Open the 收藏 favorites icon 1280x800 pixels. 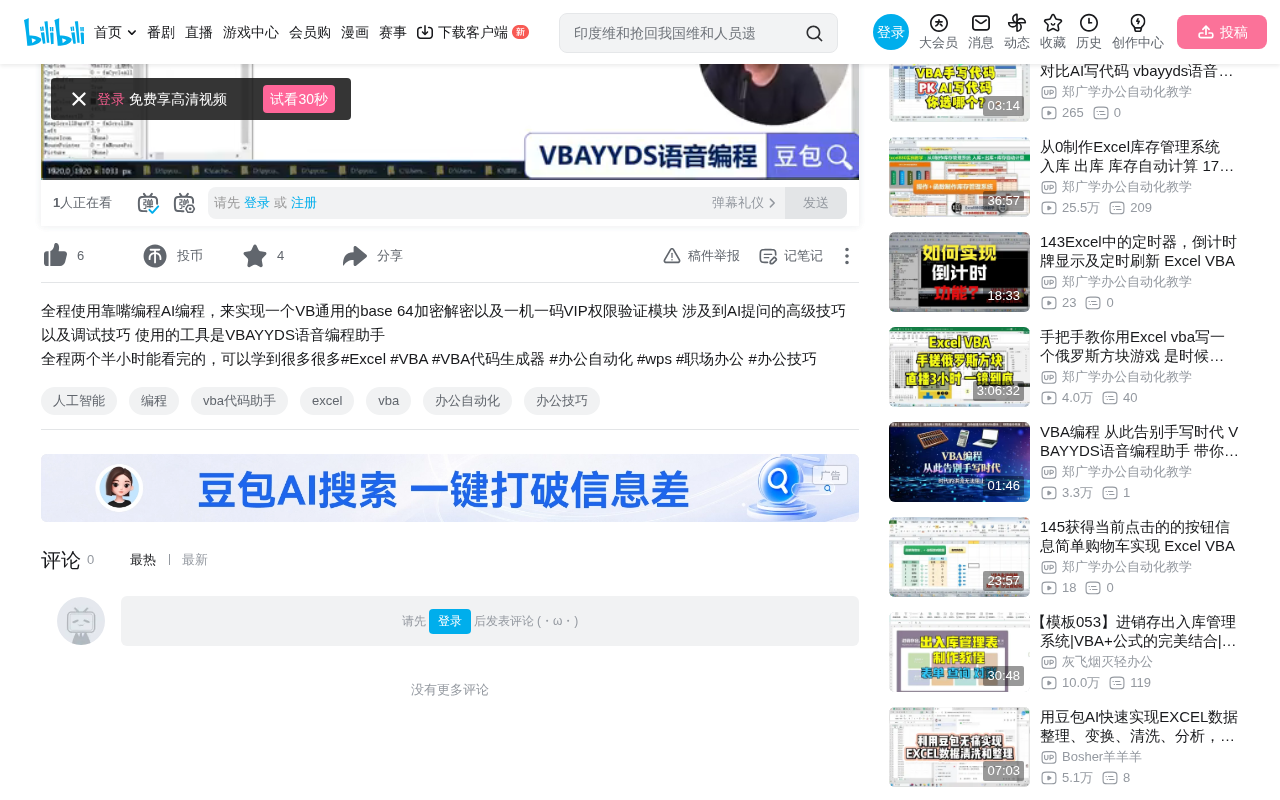pos(1053,23)
